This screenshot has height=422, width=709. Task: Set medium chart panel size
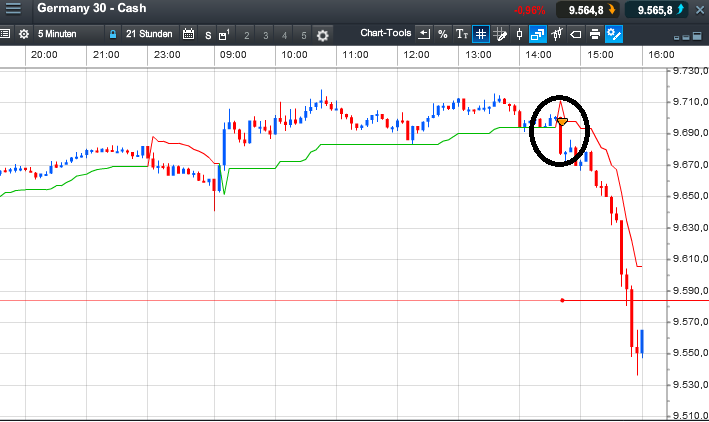686,37
